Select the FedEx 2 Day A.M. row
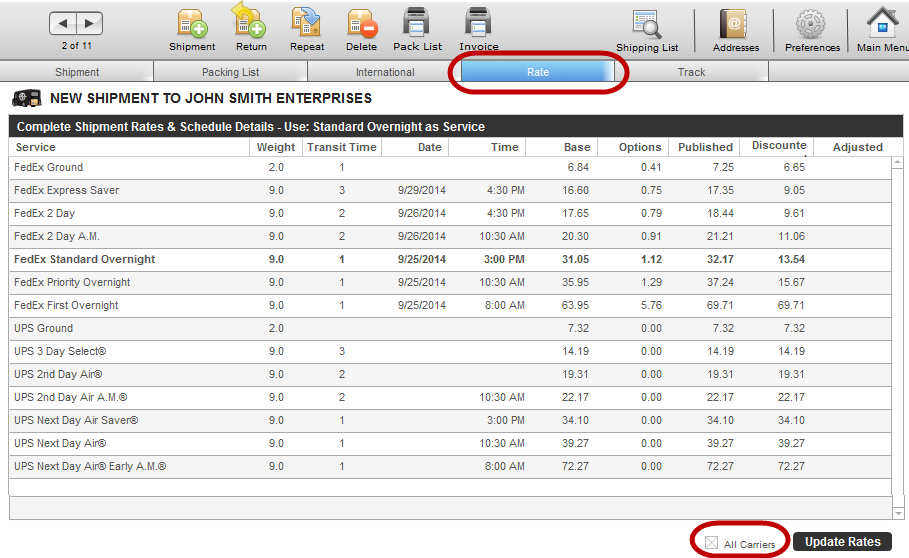Viewport: 909px width, 558px height. pyautogui.click(x=450, y=236)
